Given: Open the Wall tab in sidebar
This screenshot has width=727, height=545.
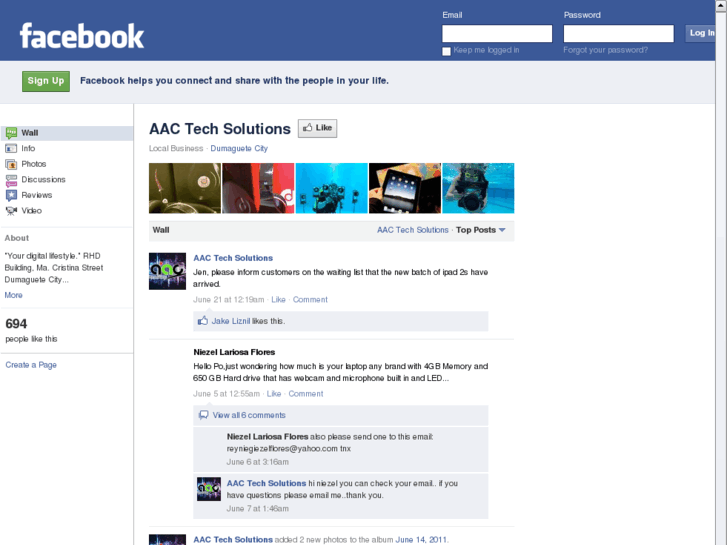Looking at the screenshot, I should [67, 133].
